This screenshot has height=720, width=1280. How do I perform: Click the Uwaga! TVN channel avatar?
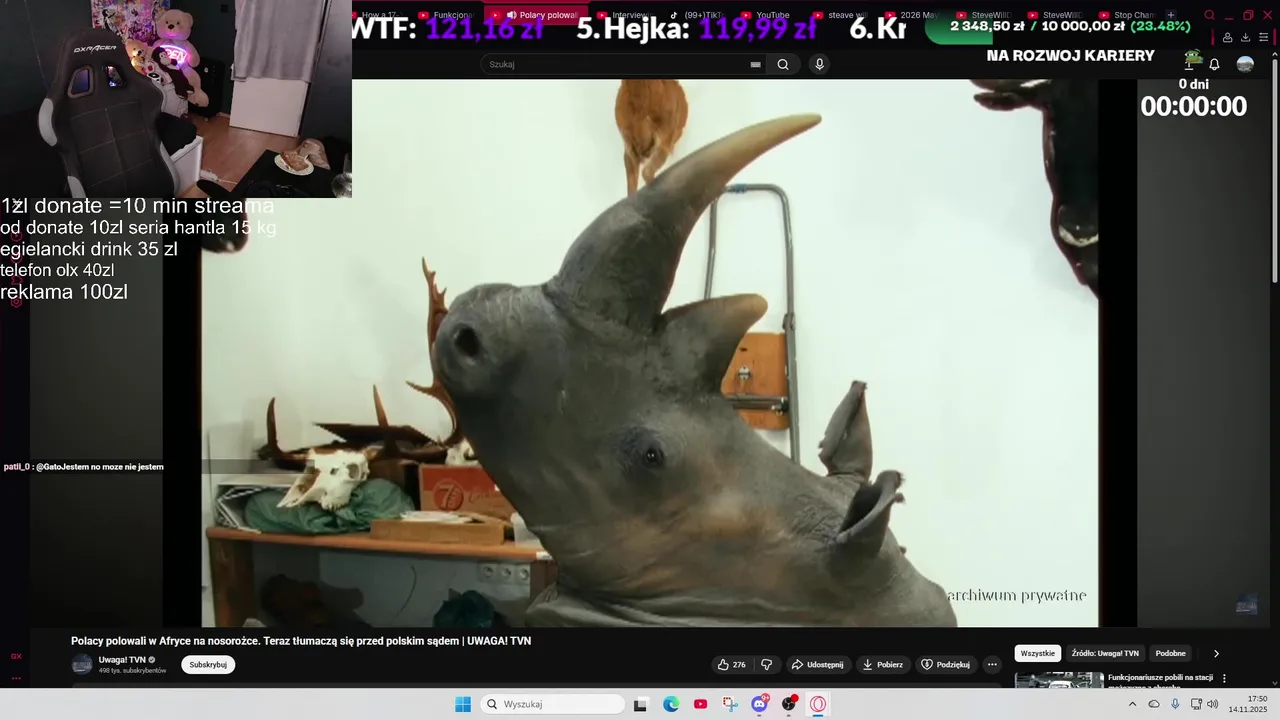(82, 664)
